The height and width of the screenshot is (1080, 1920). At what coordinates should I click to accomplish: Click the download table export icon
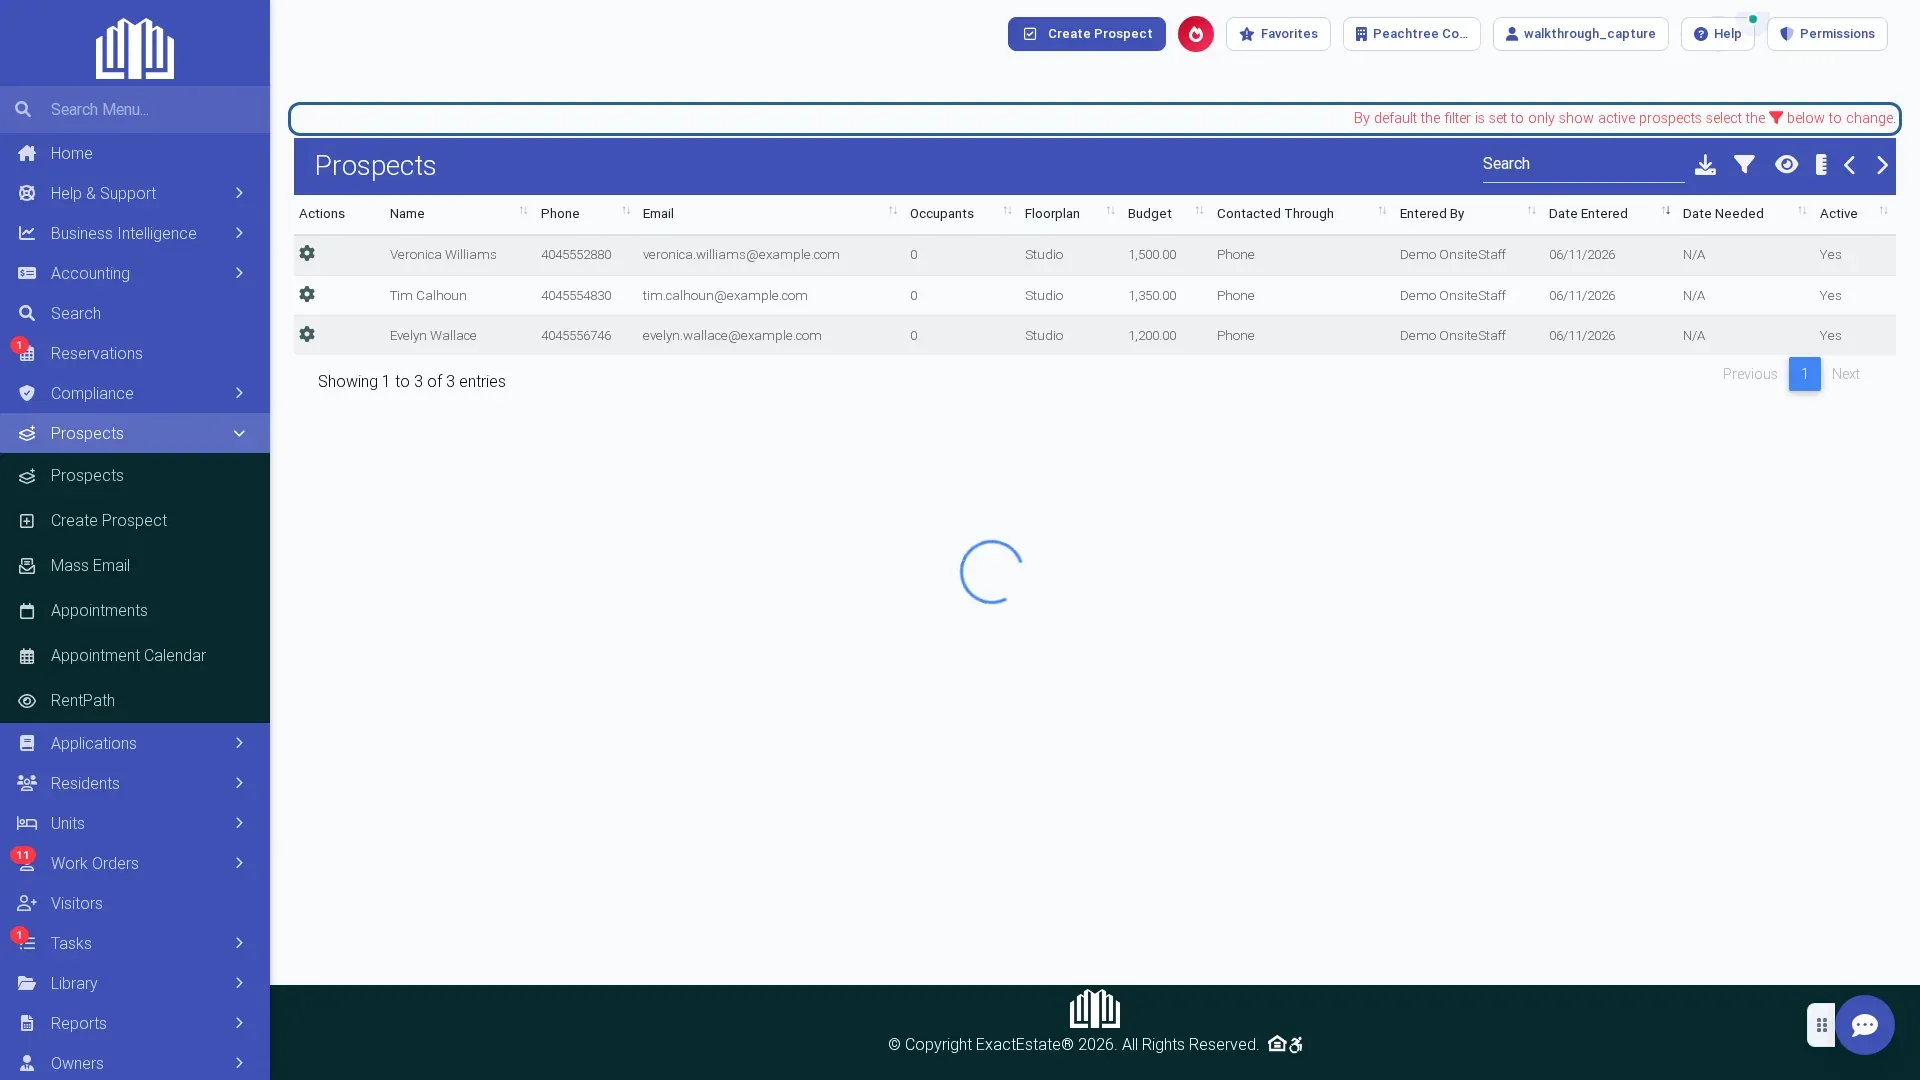click(x=1705, y=165)
